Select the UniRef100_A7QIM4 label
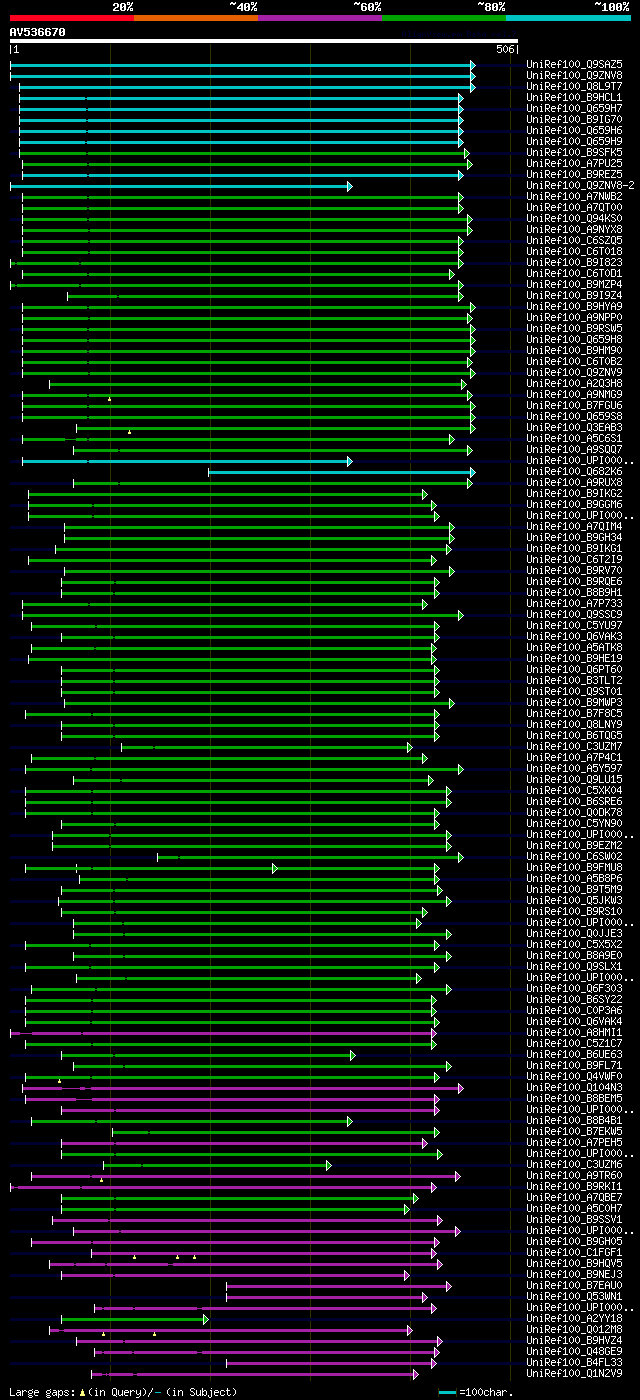 coord(576,526)
